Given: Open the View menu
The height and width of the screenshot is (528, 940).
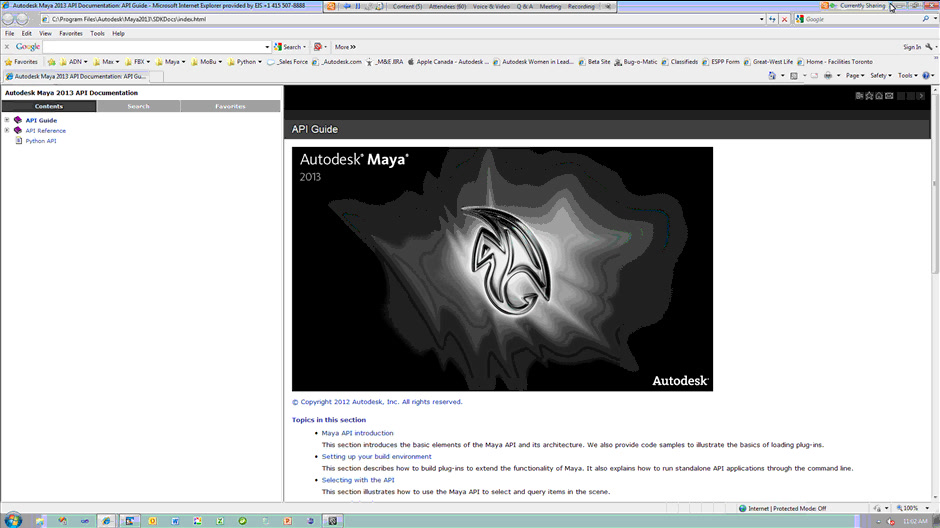Looking at the screenshot, I should [x=45, y=34].
